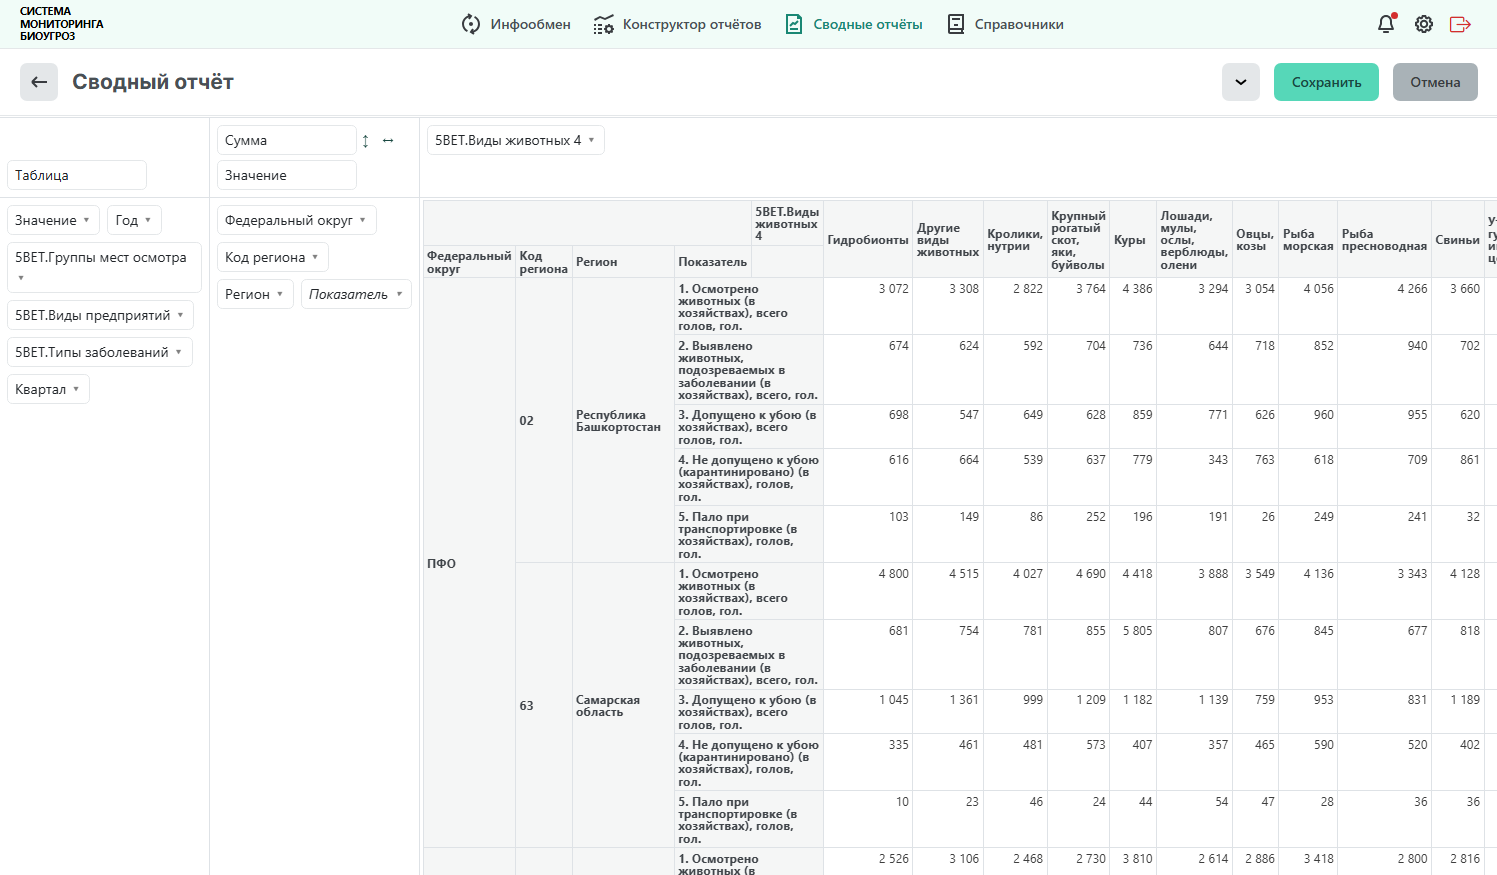Open the Сумма aggregator dropdown
Screen dimensions: 1497x875
click(287, 140)
